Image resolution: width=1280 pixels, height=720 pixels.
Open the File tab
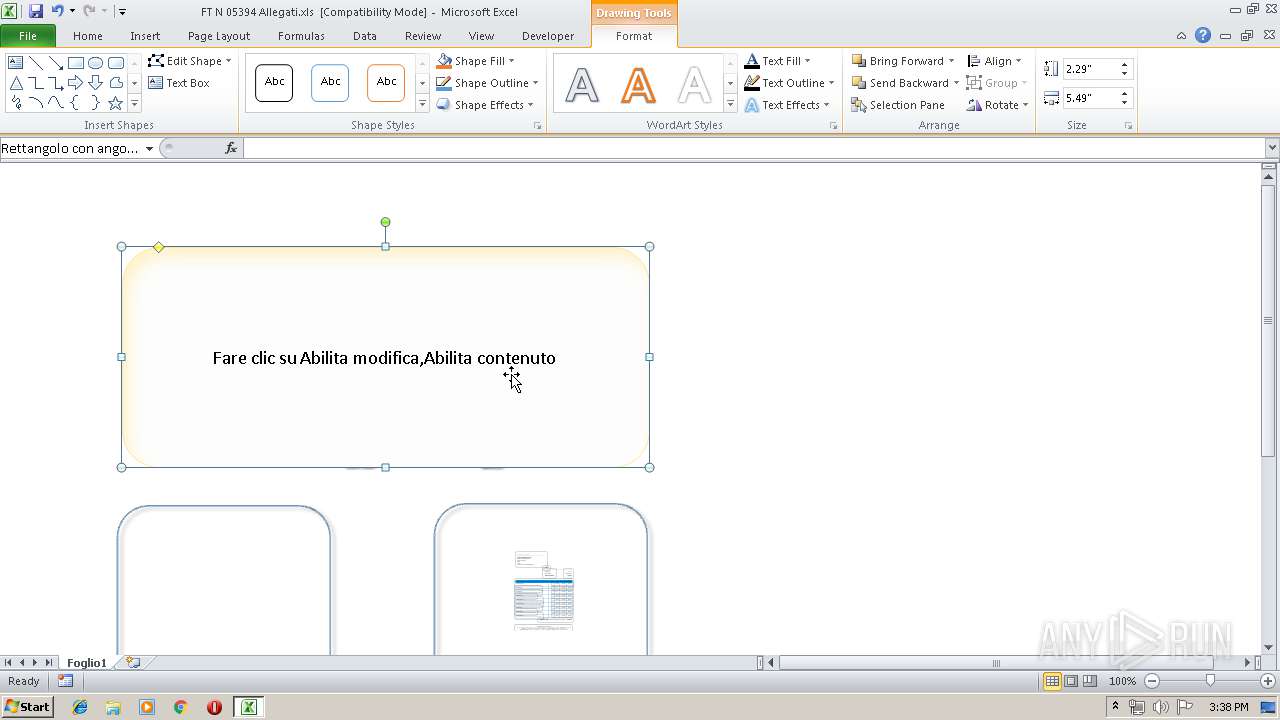[x=28, y=36]
